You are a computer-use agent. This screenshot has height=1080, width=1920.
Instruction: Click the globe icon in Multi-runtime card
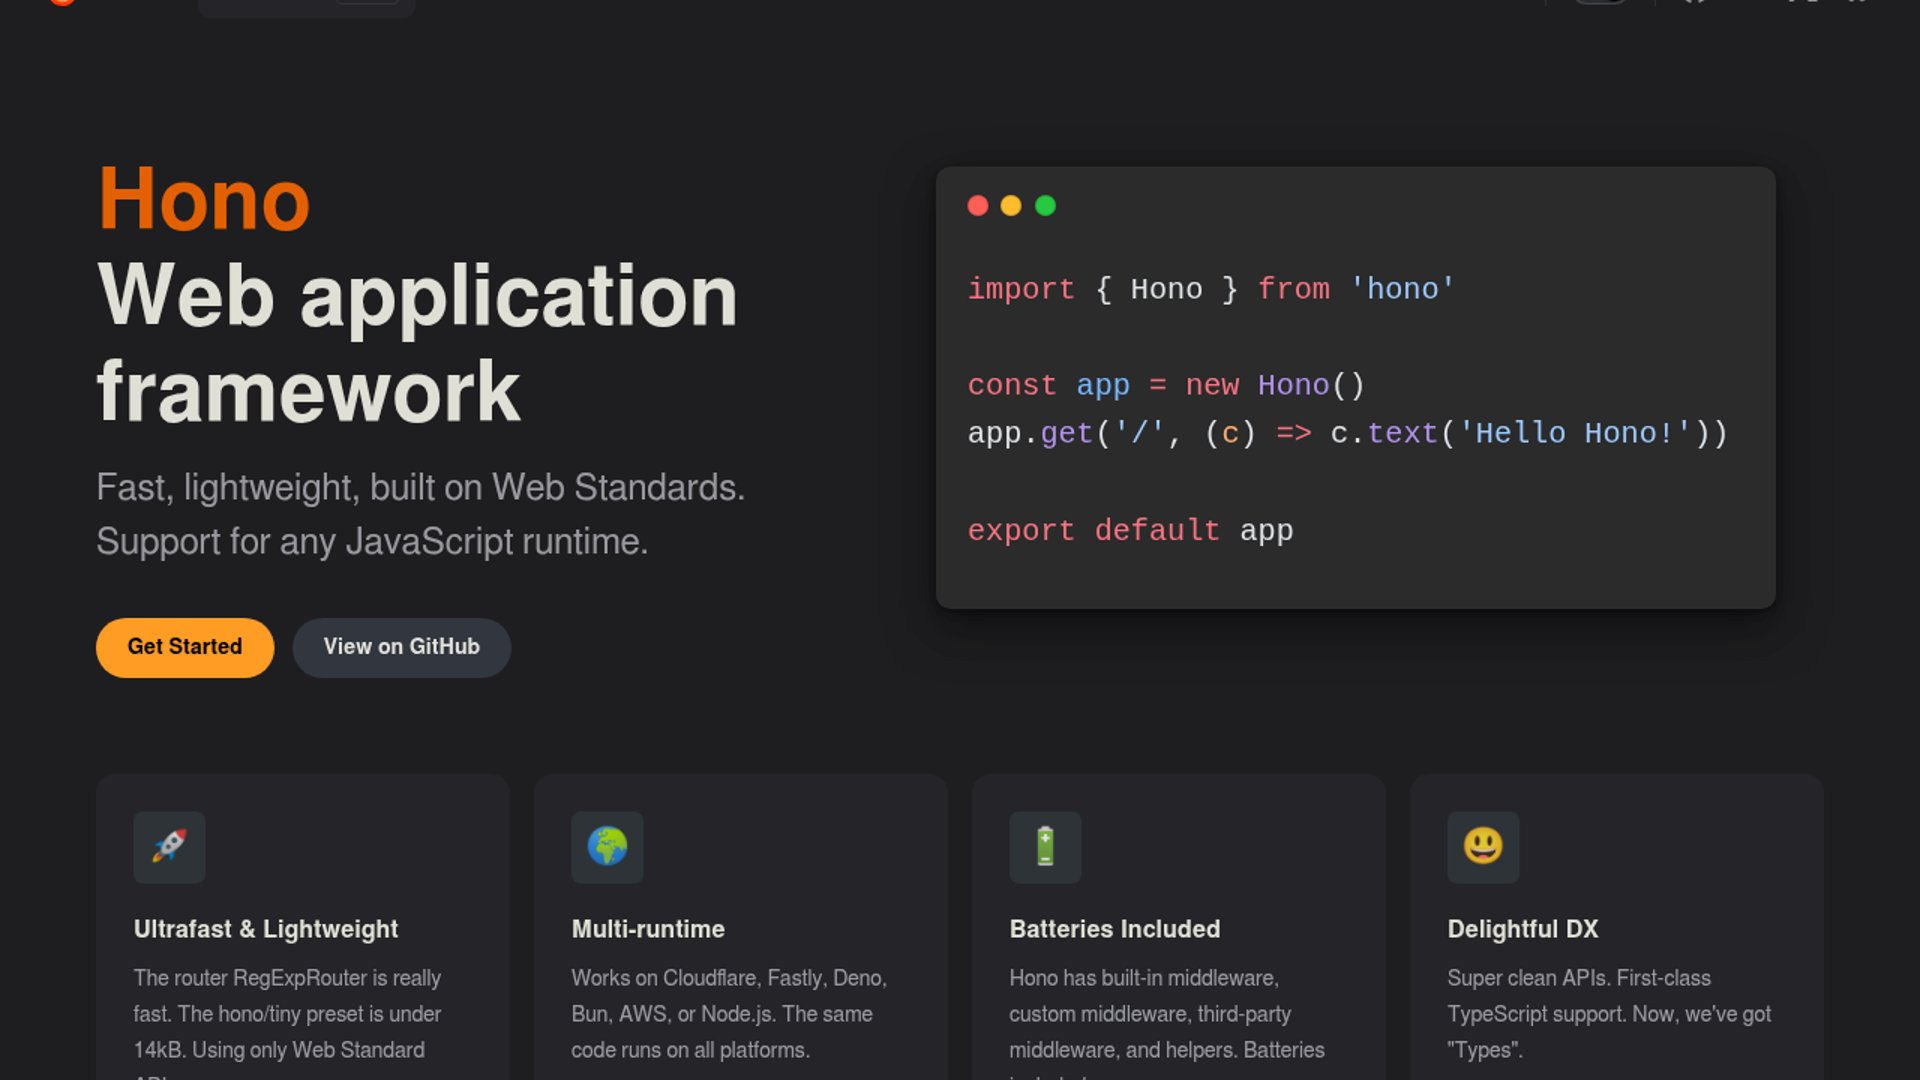(x=607, y=847)
